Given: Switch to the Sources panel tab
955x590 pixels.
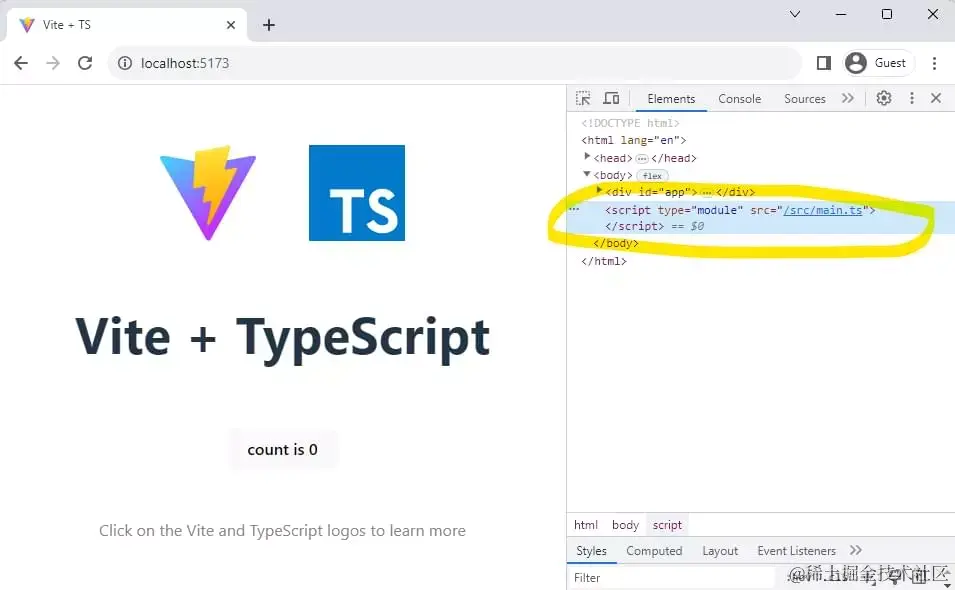Looking at the screenshot, I should point(805,99).
